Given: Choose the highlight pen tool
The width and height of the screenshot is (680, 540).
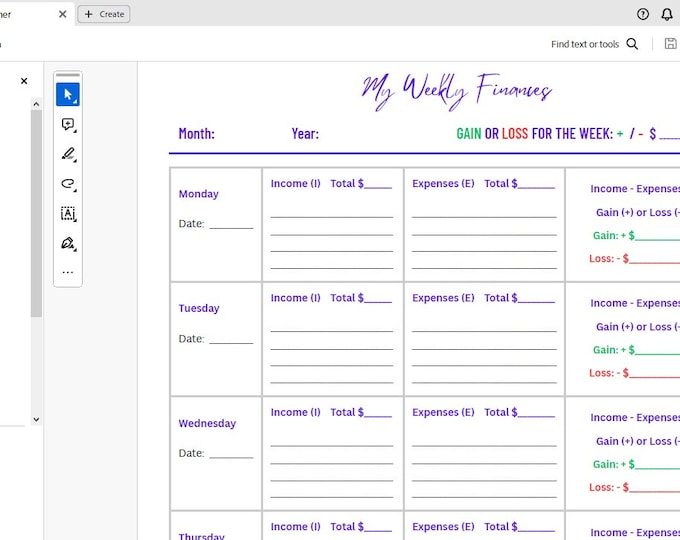Looking at the screenshot, I should (x=68, y=154).
